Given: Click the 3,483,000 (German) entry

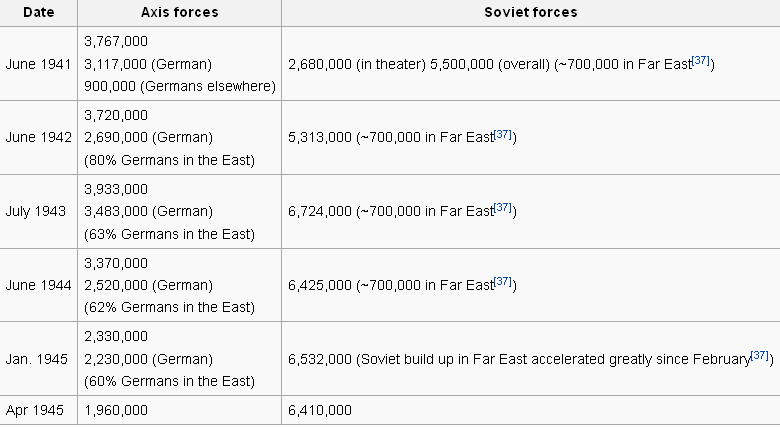Looking at the screenshot, I should (x=148, y=212).
